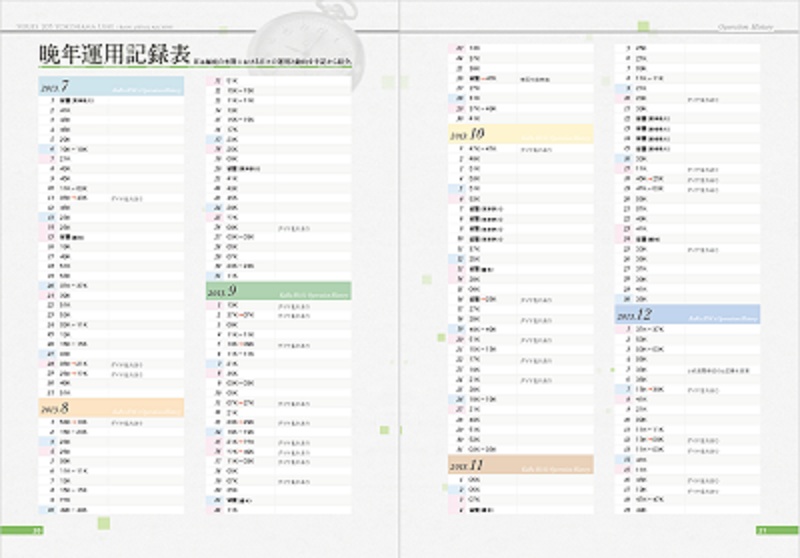
Task: Select the 2013.11 month header
Action: (521, 465)
